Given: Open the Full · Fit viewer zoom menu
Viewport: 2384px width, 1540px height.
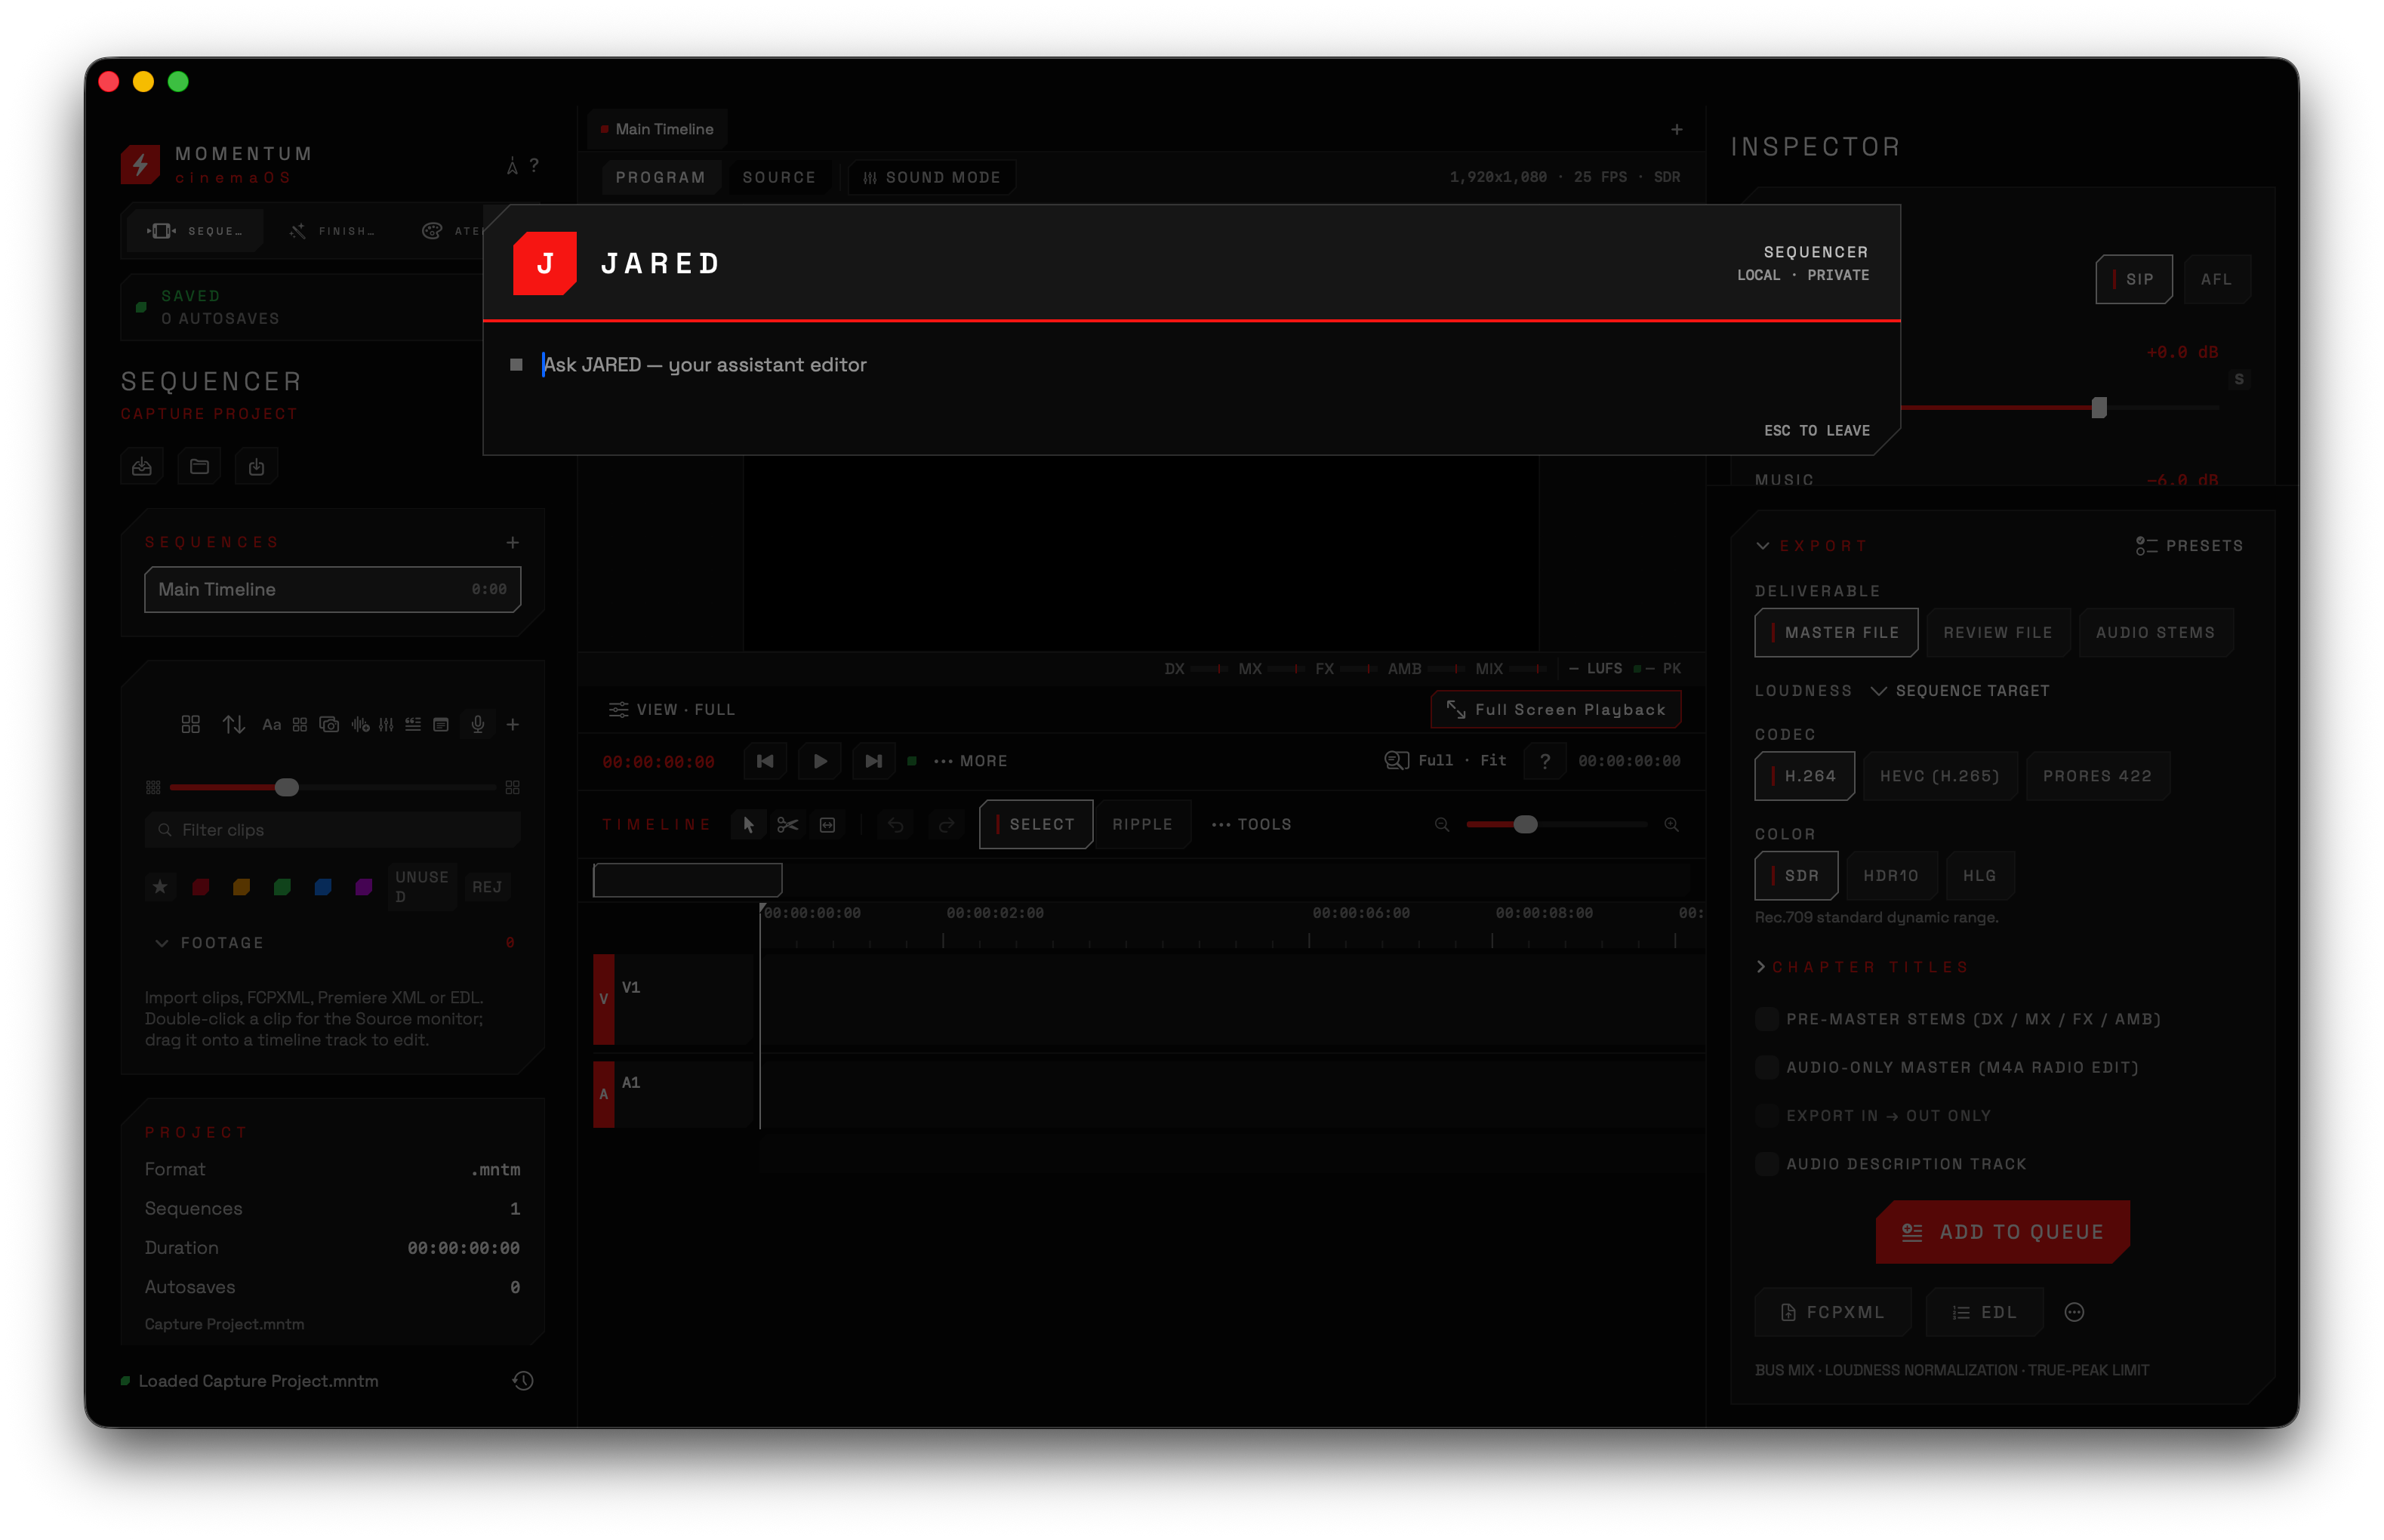Looking at the screenshot, I should [1446, 761].
